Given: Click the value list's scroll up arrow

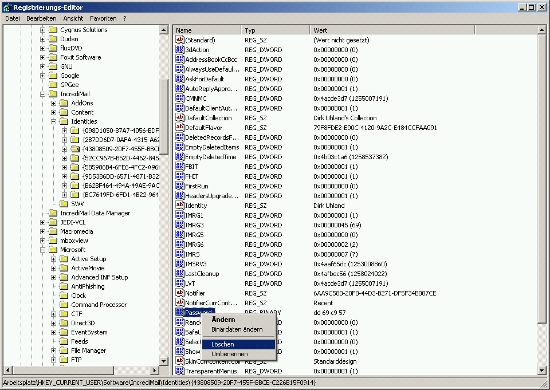Looking at the screenshot, I should click(541, 30).
